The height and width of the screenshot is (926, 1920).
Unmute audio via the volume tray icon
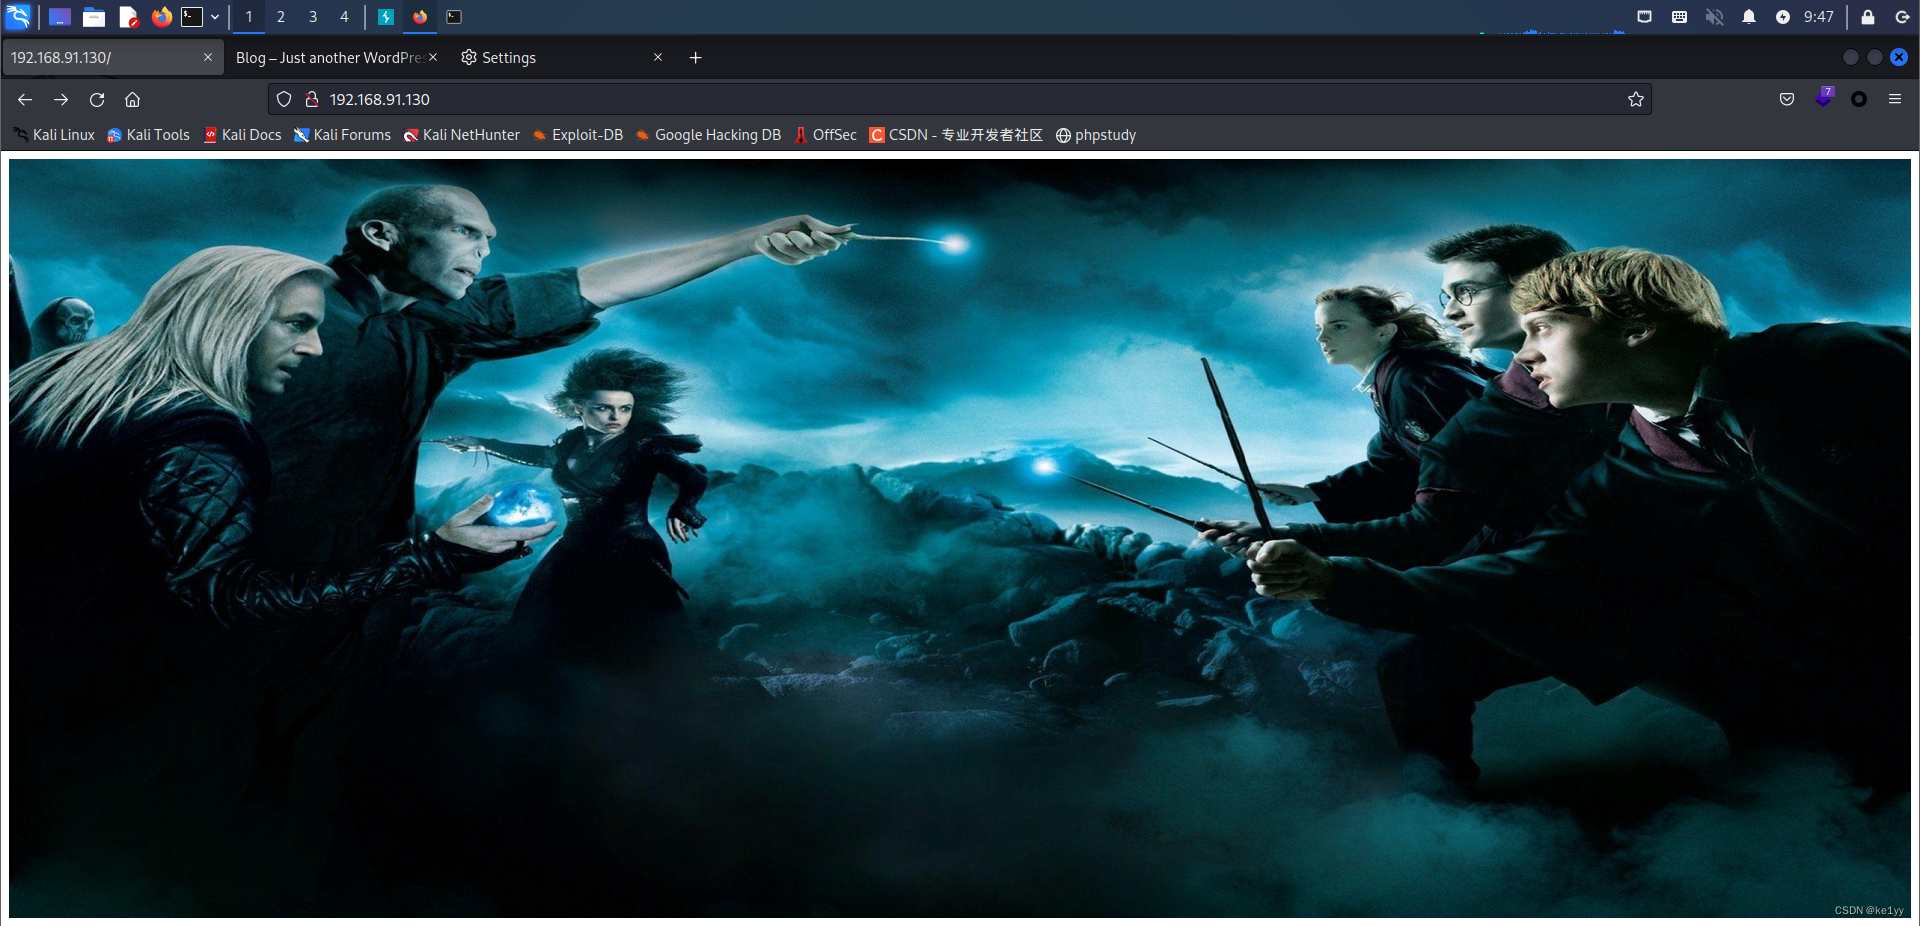pyautogui.click(x=1714, y=17)
